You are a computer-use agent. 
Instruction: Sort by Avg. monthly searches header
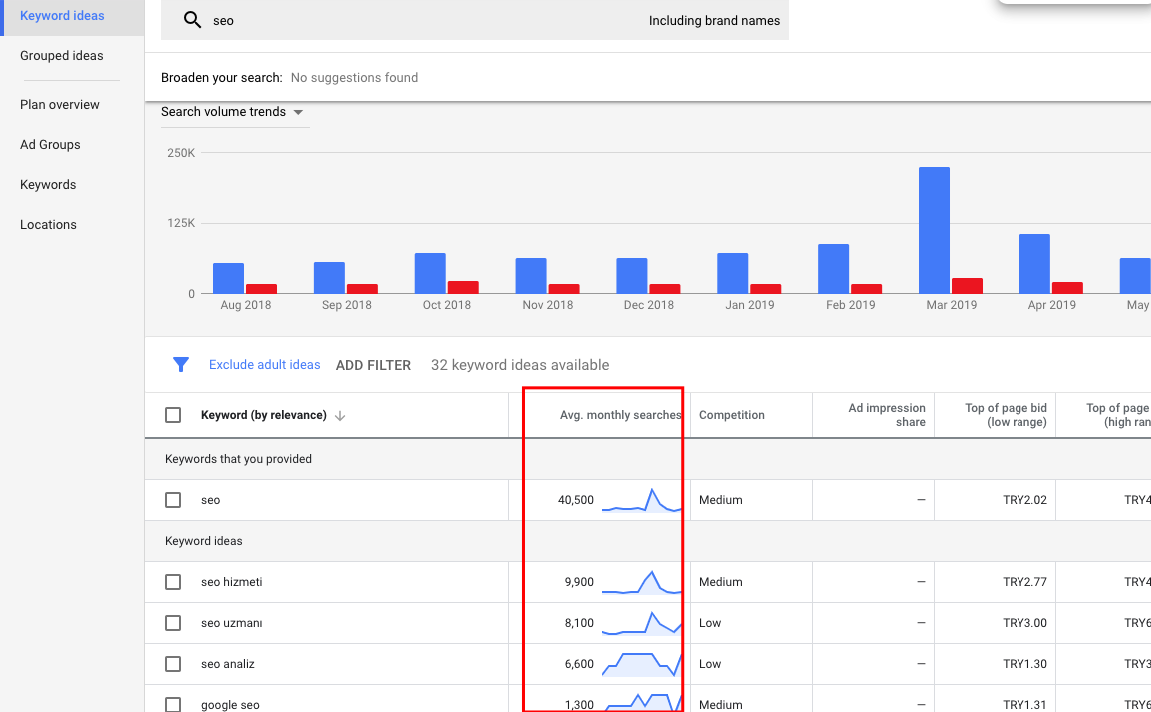point(620,415)
